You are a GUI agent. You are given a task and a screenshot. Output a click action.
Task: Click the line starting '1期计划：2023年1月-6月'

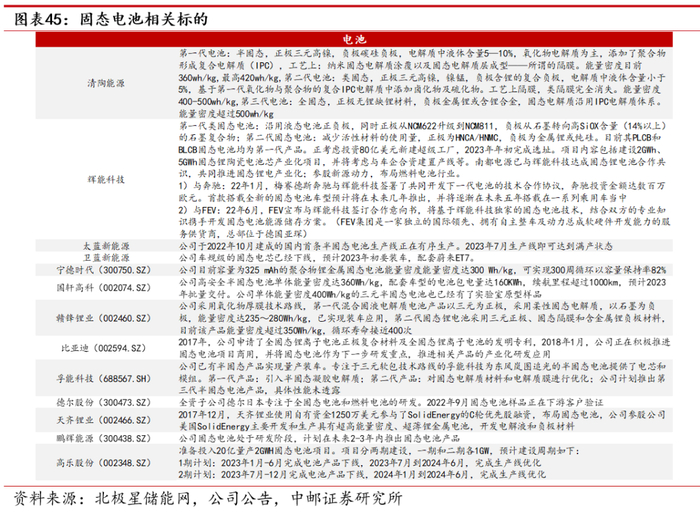point(360,463)
